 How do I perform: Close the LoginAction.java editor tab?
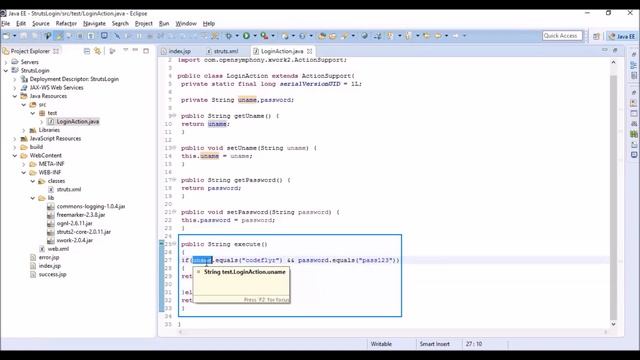pos(309,51)
